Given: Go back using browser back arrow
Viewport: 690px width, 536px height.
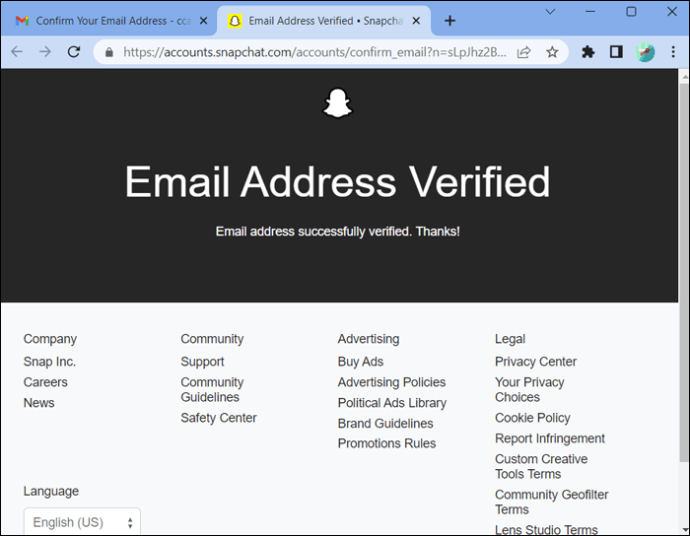Looking at the screenshot, I should click(17, 52).
